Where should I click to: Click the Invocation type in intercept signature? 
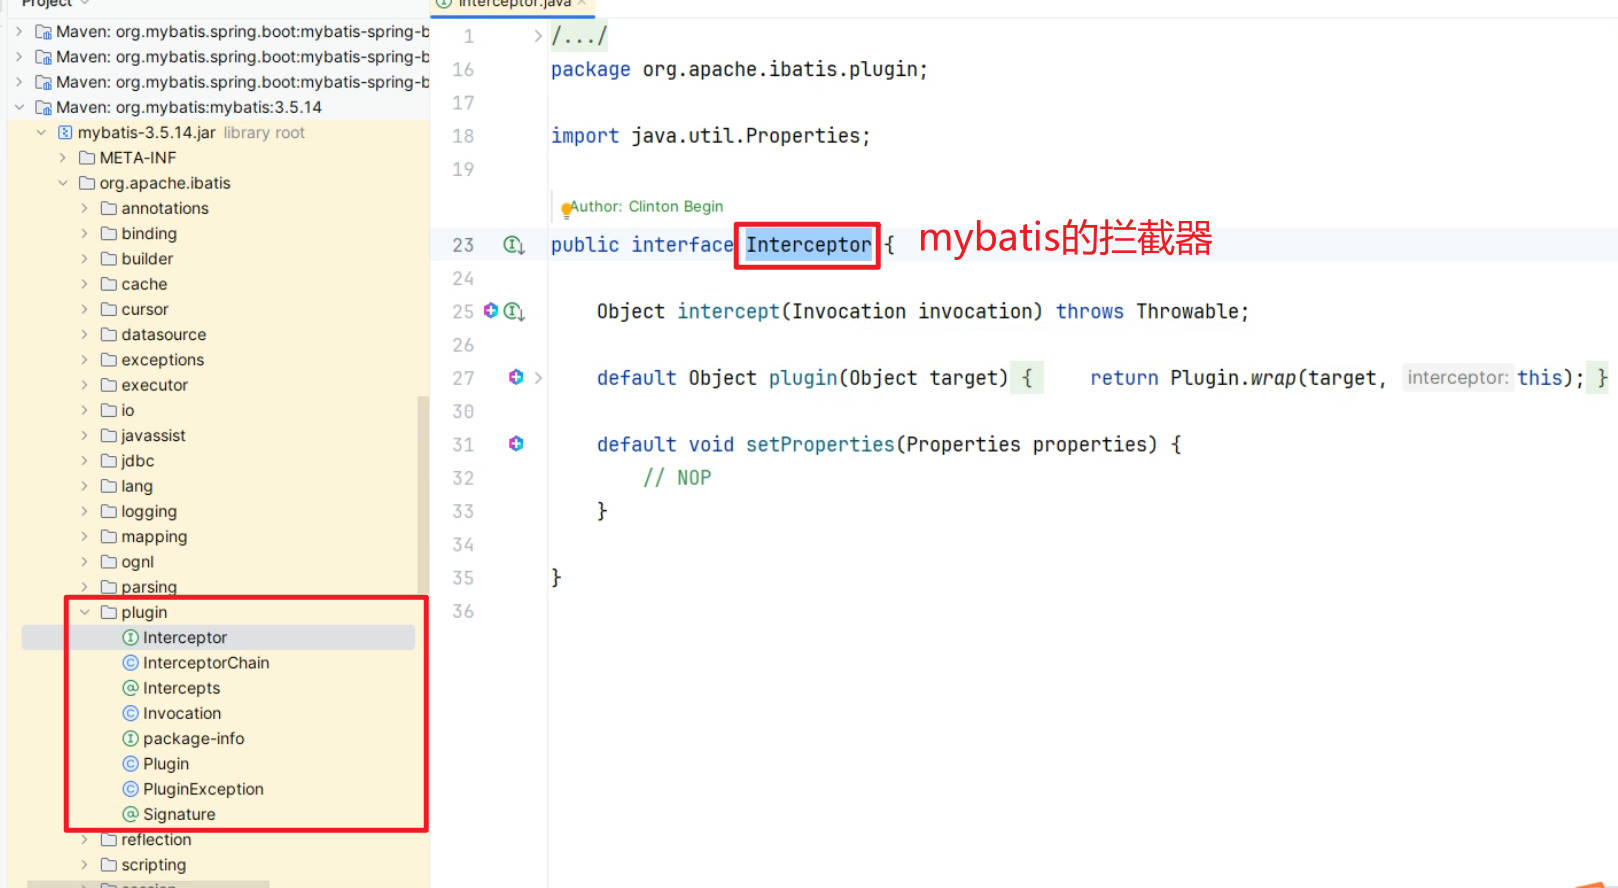click(x=848, y=312)
